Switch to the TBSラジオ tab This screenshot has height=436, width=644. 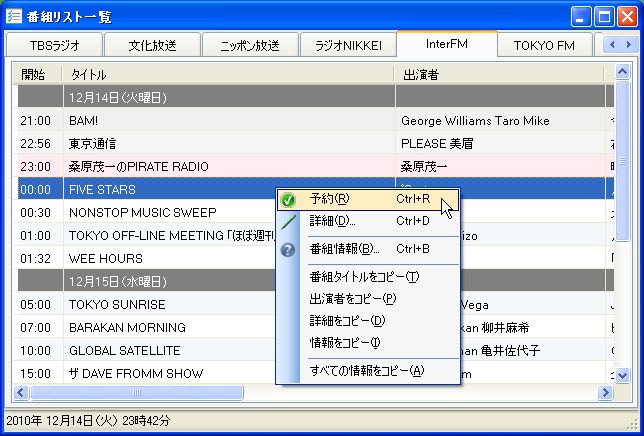pos(54,45)
